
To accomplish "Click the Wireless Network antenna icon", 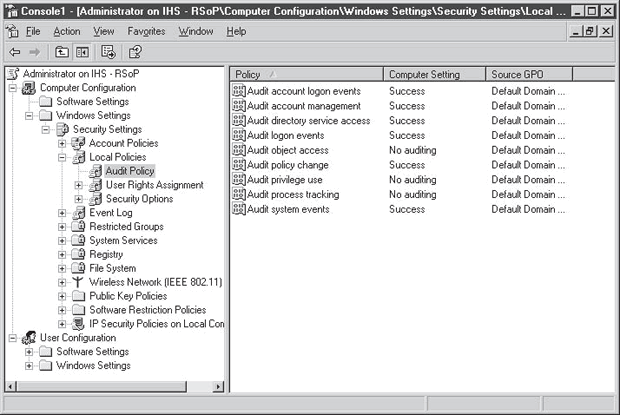I will click(x=78, y=282).
